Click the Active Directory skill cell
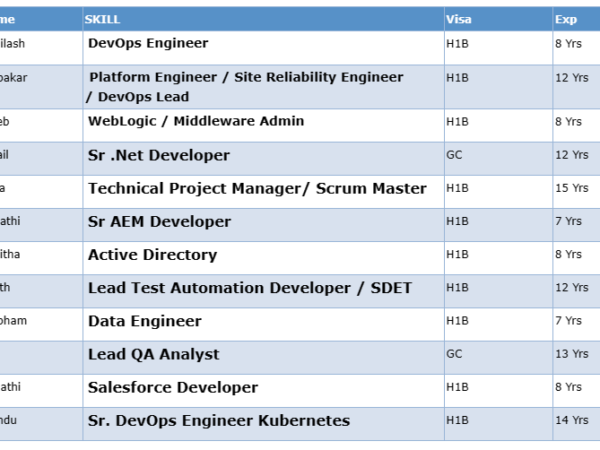 point(152,254)
